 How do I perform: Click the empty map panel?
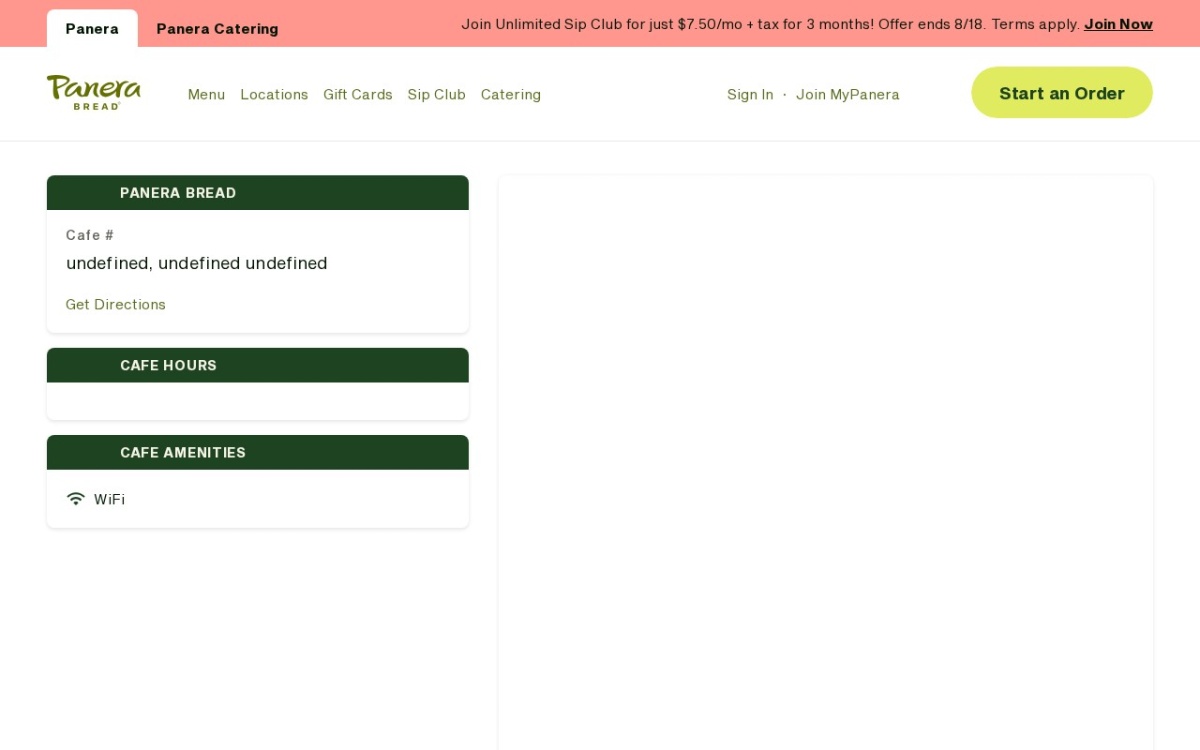point(826,463)
